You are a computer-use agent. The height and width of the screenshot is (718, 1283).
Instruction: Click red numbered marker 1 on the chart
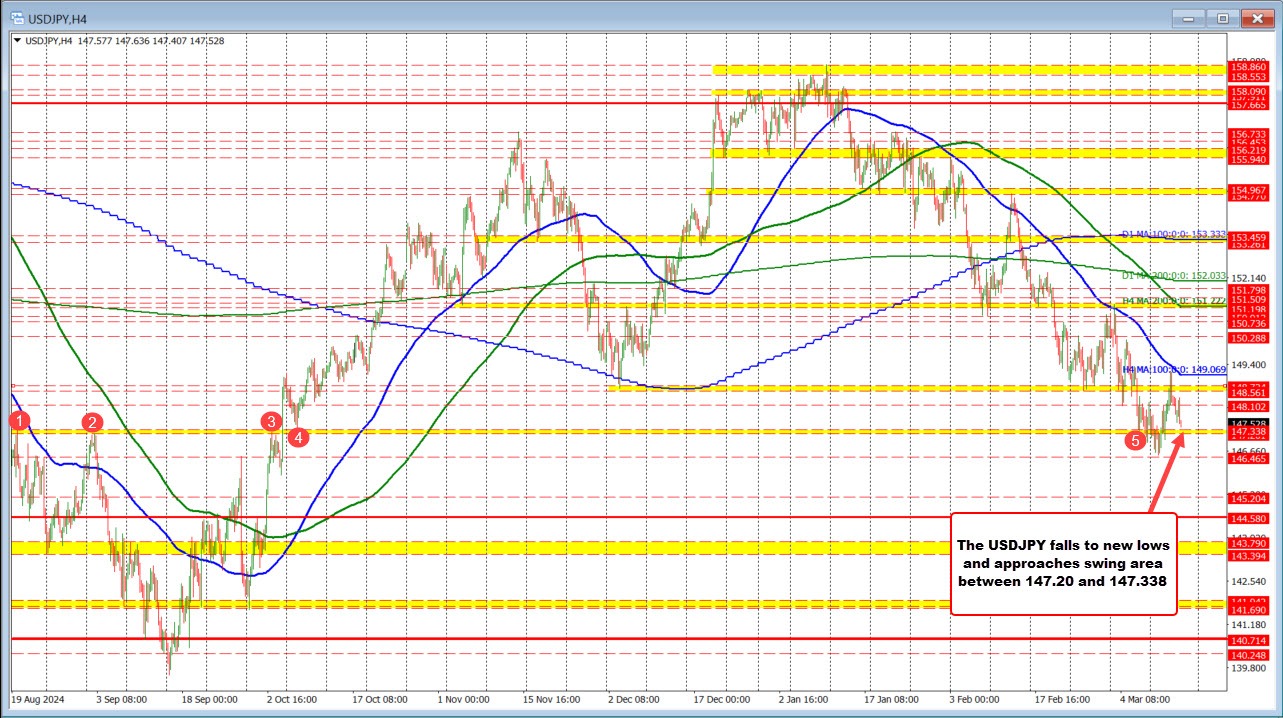pyautogui.click(x=18, y=421)
